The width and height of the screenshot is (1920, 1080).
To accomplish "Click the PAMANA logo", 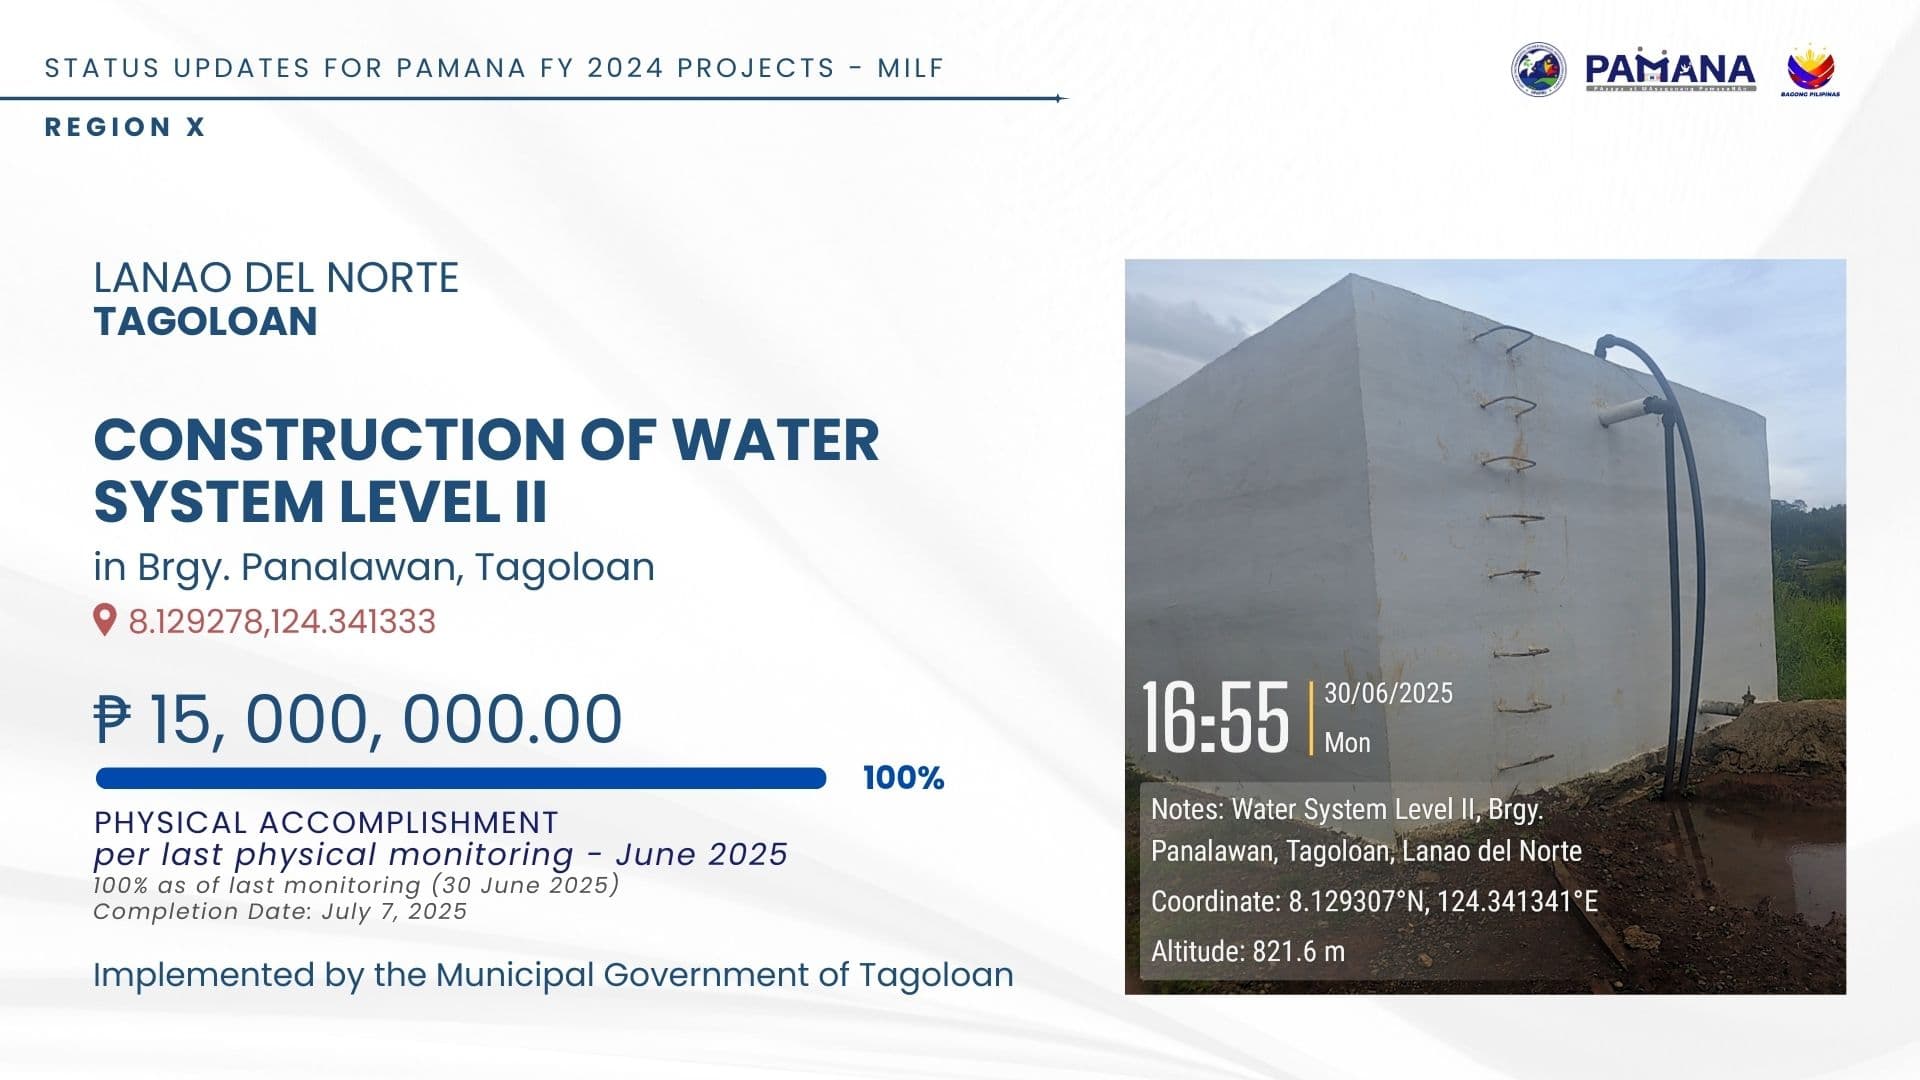I will (x=1670, y=70).
